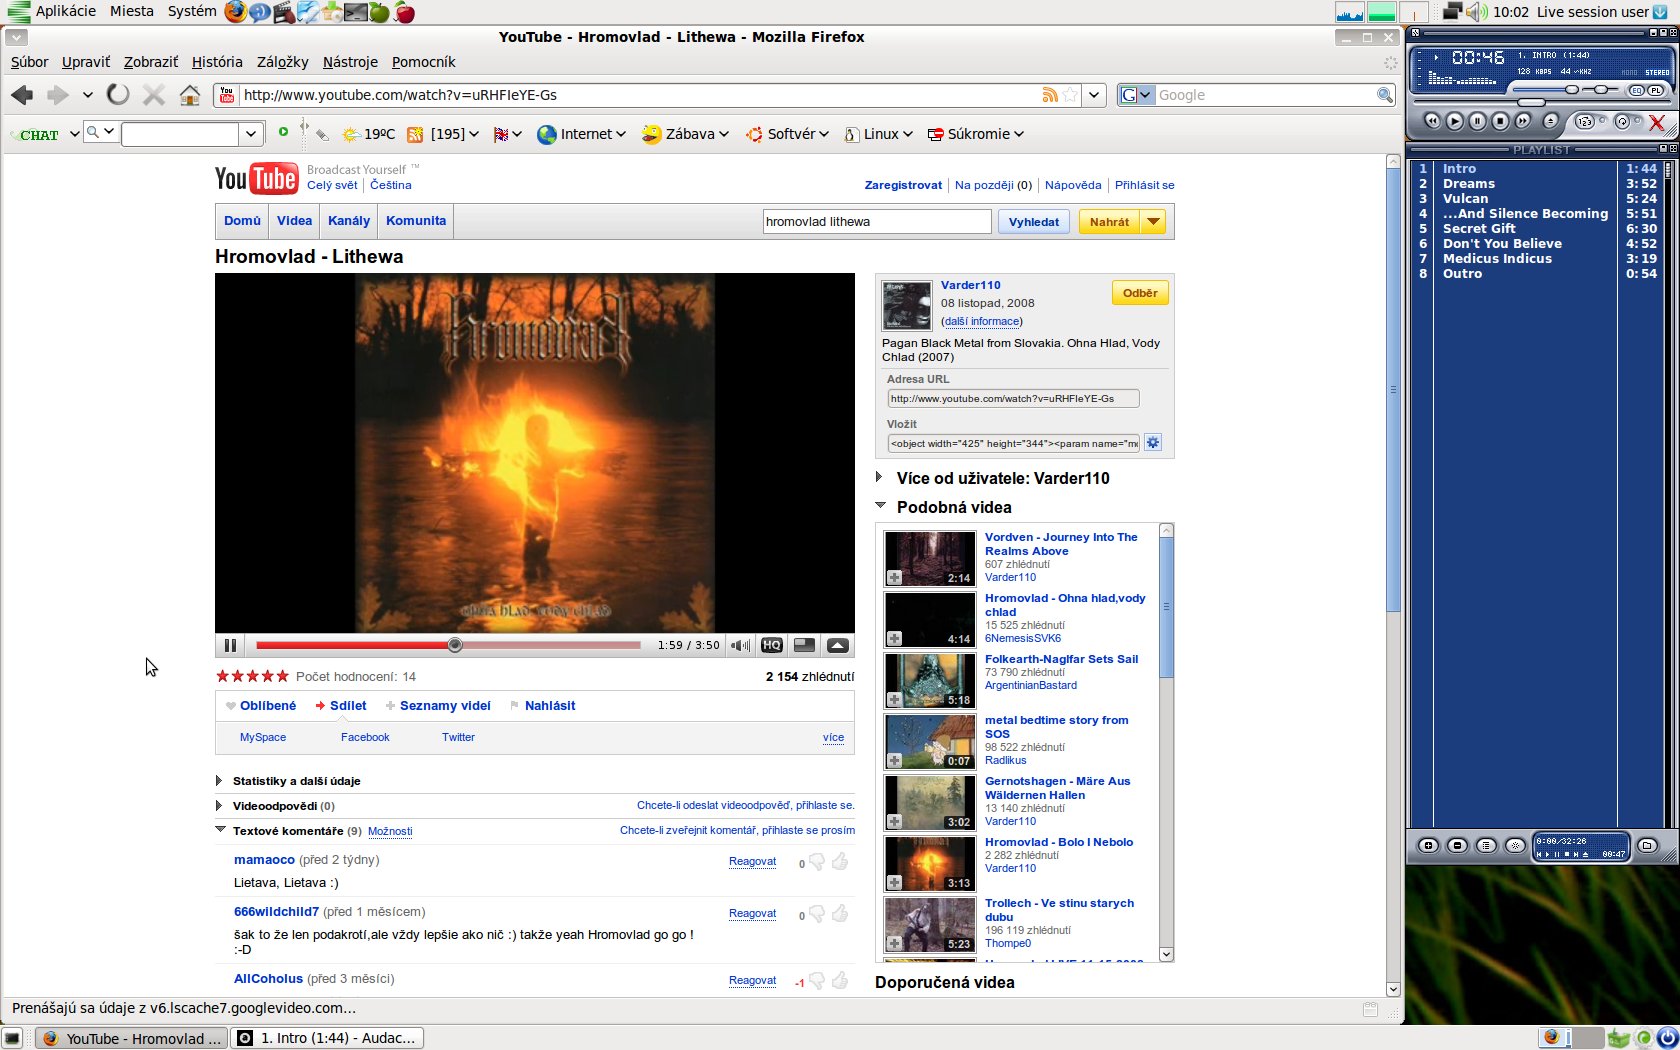
Task: Toggle the PL playlist window in Audacious
Action: point(1656,90)
